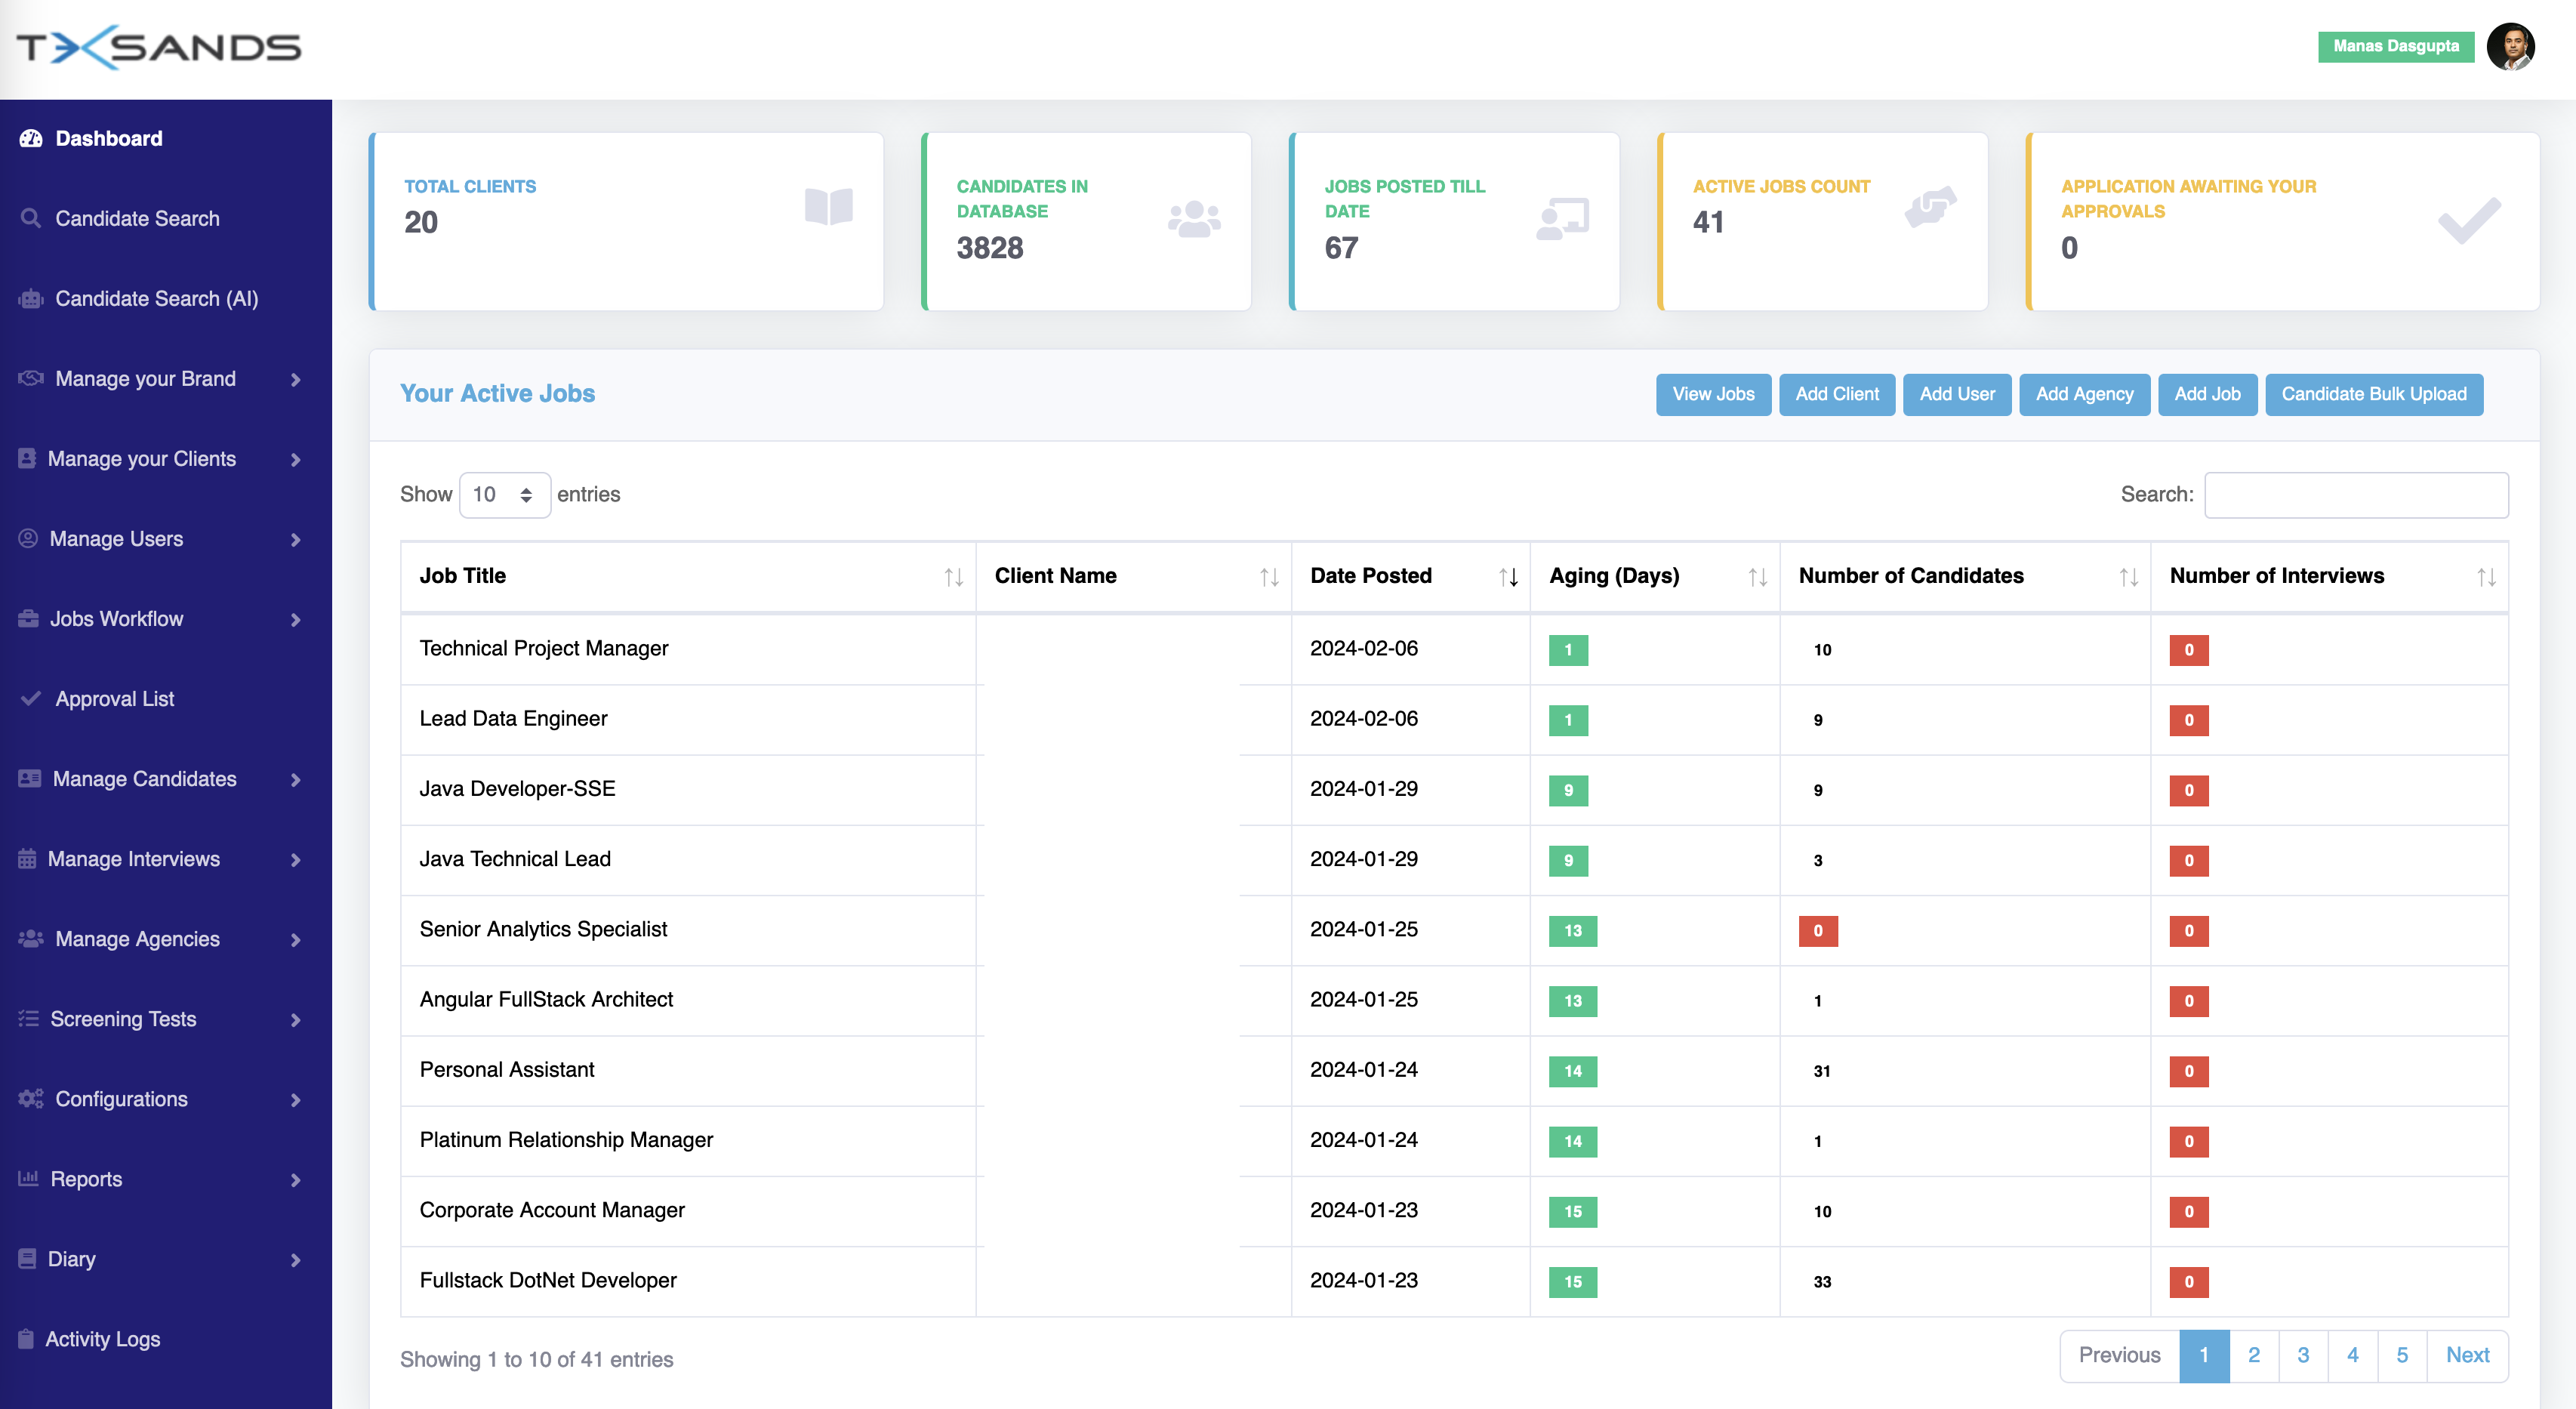The height and width of the screenshot is (1409, 2576).
Task: Sort the table by Aging (Days) arrows
Action: click(1757, 577)
